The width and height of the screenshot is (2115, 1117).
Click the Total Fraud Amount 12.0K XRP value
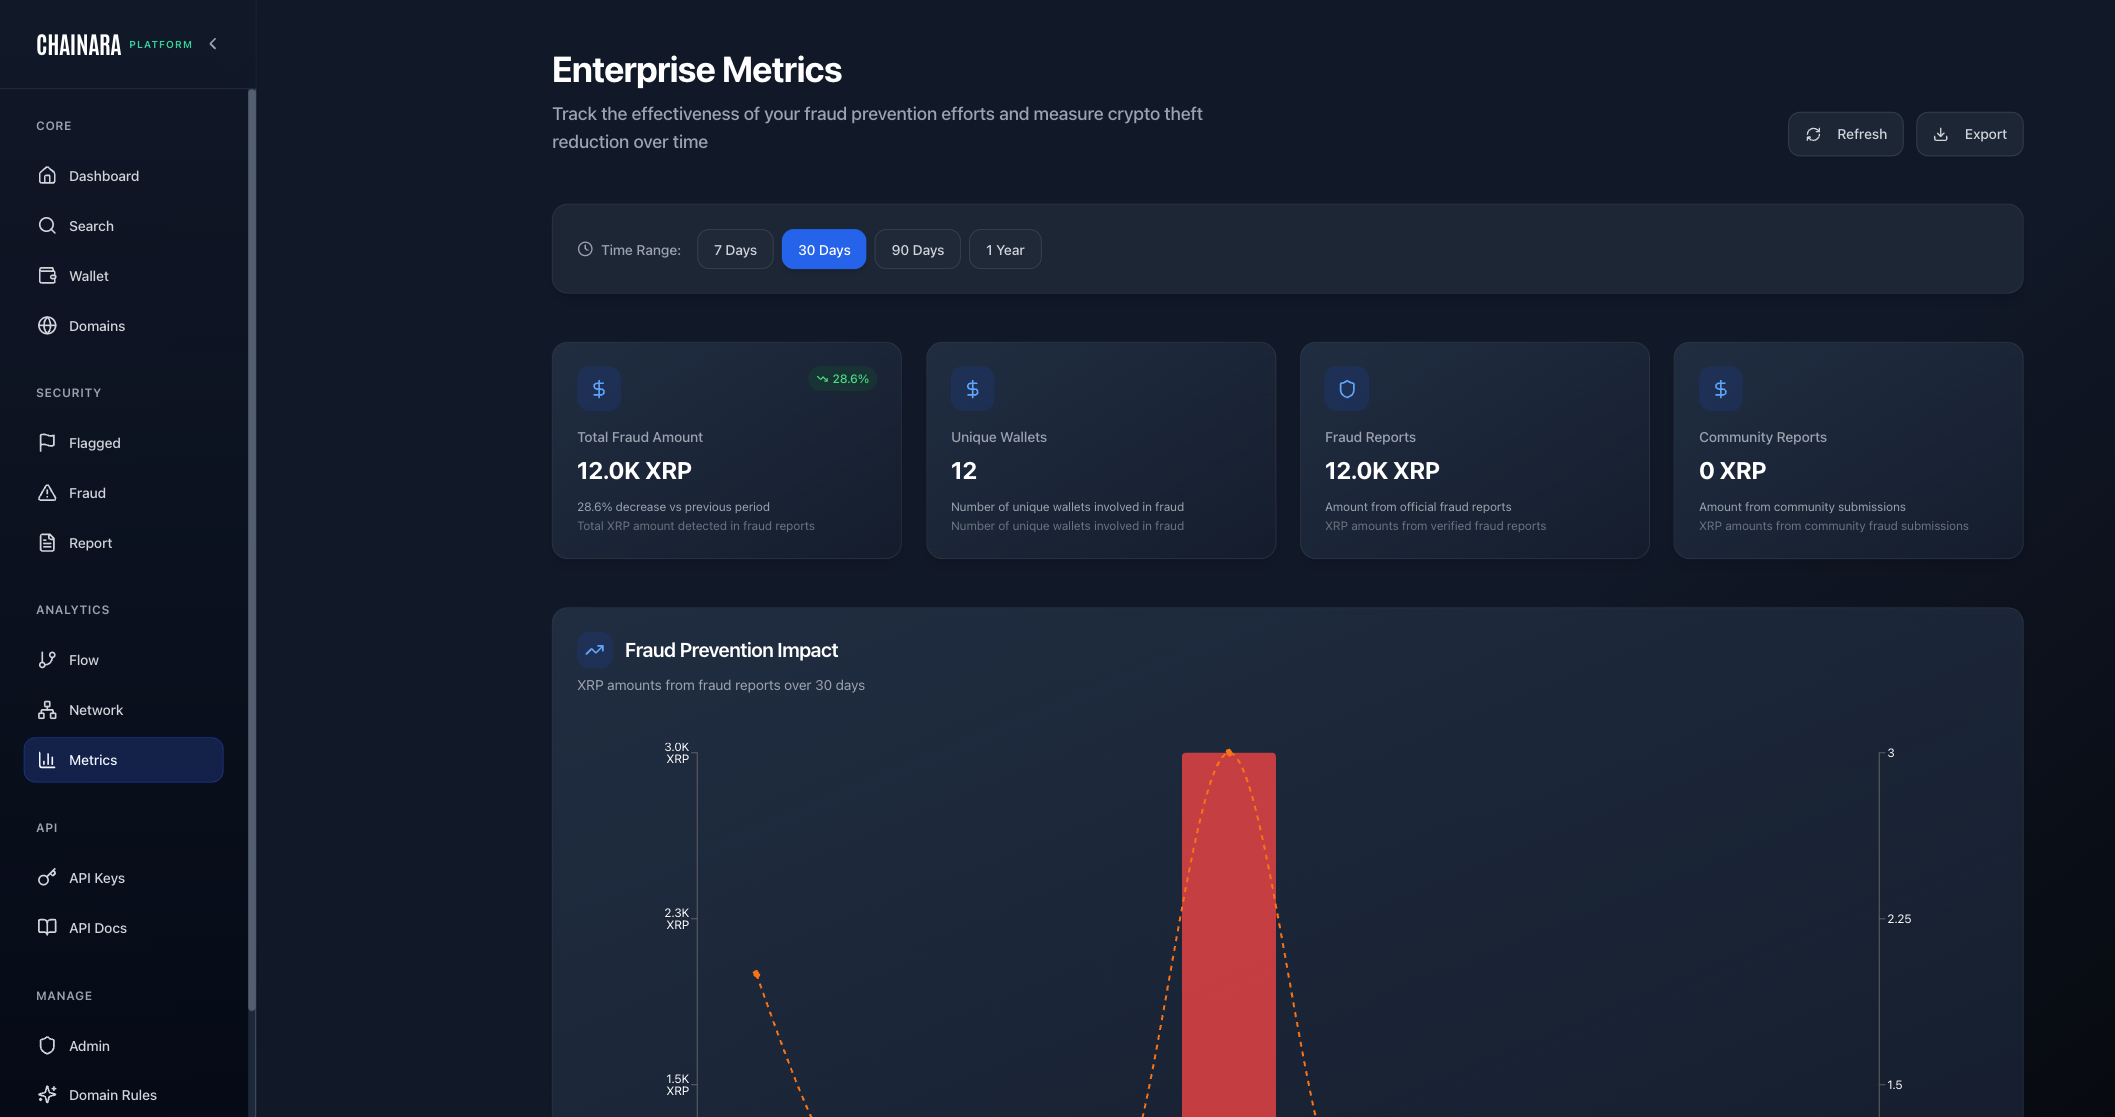click(x=634, y=470)
